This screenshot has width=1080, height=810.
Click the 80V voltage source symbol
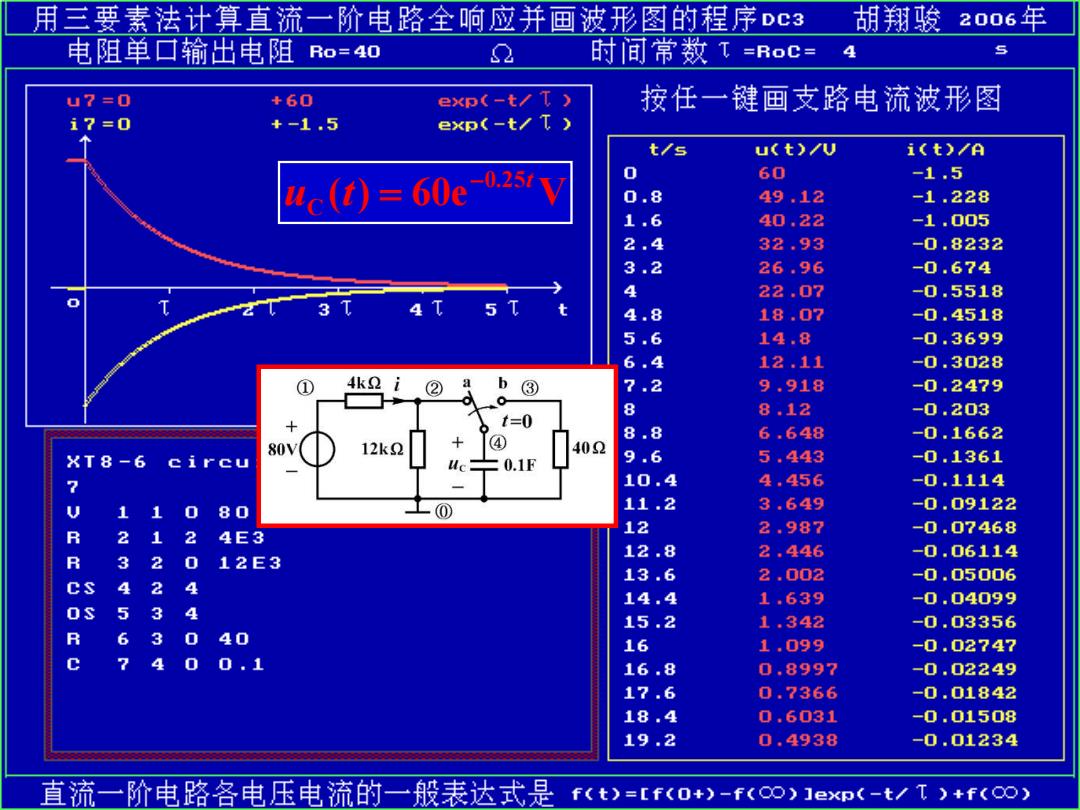coord(318,450)
